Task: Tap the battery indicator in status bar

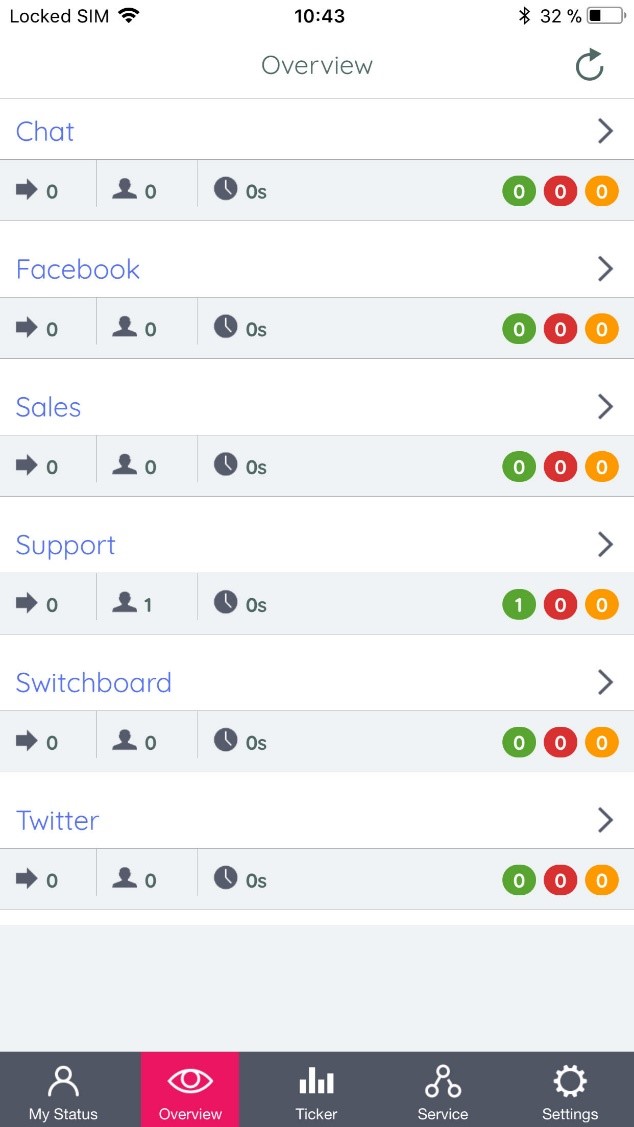Action: coord(606,16)
